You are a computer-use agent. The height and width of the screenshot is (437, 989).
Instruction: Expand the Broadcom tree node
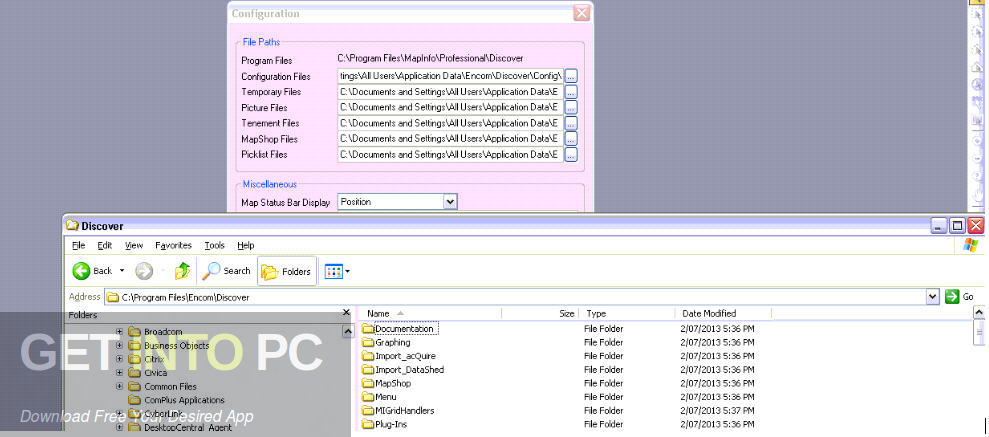coord(119,332)
